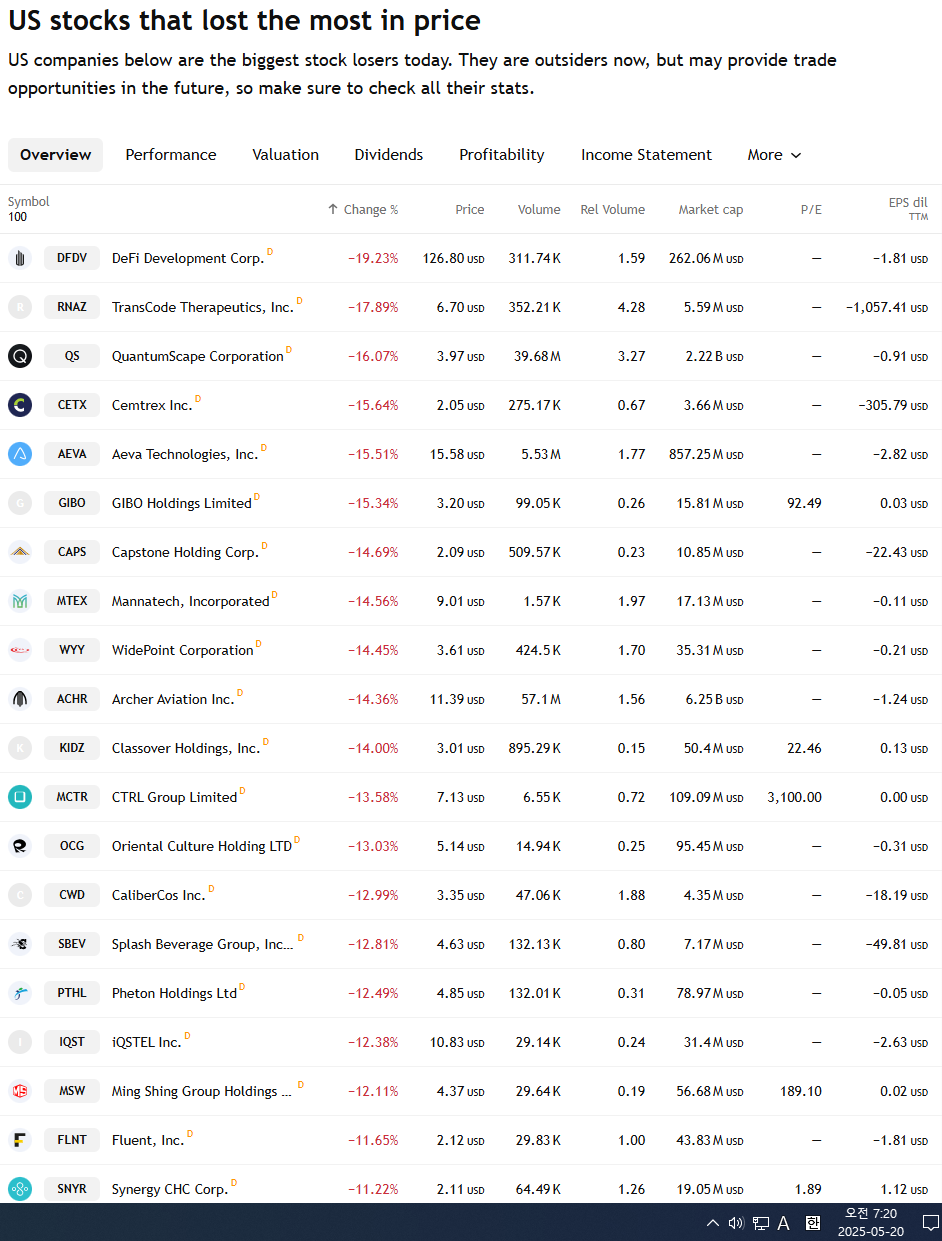Click the QuantumScape logo icon
The image size is (942, 1241).
point(20,356)
